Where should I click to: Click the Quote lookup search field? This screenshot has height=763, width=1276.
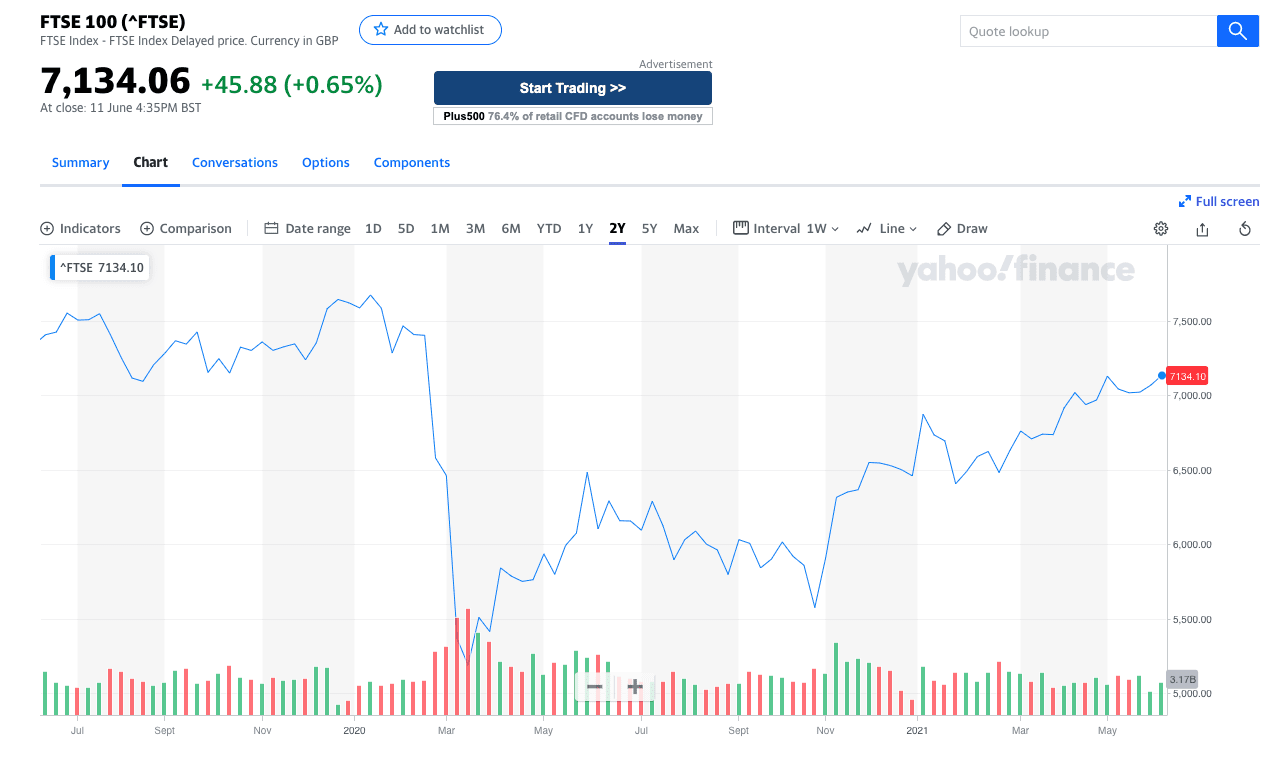1087,31
